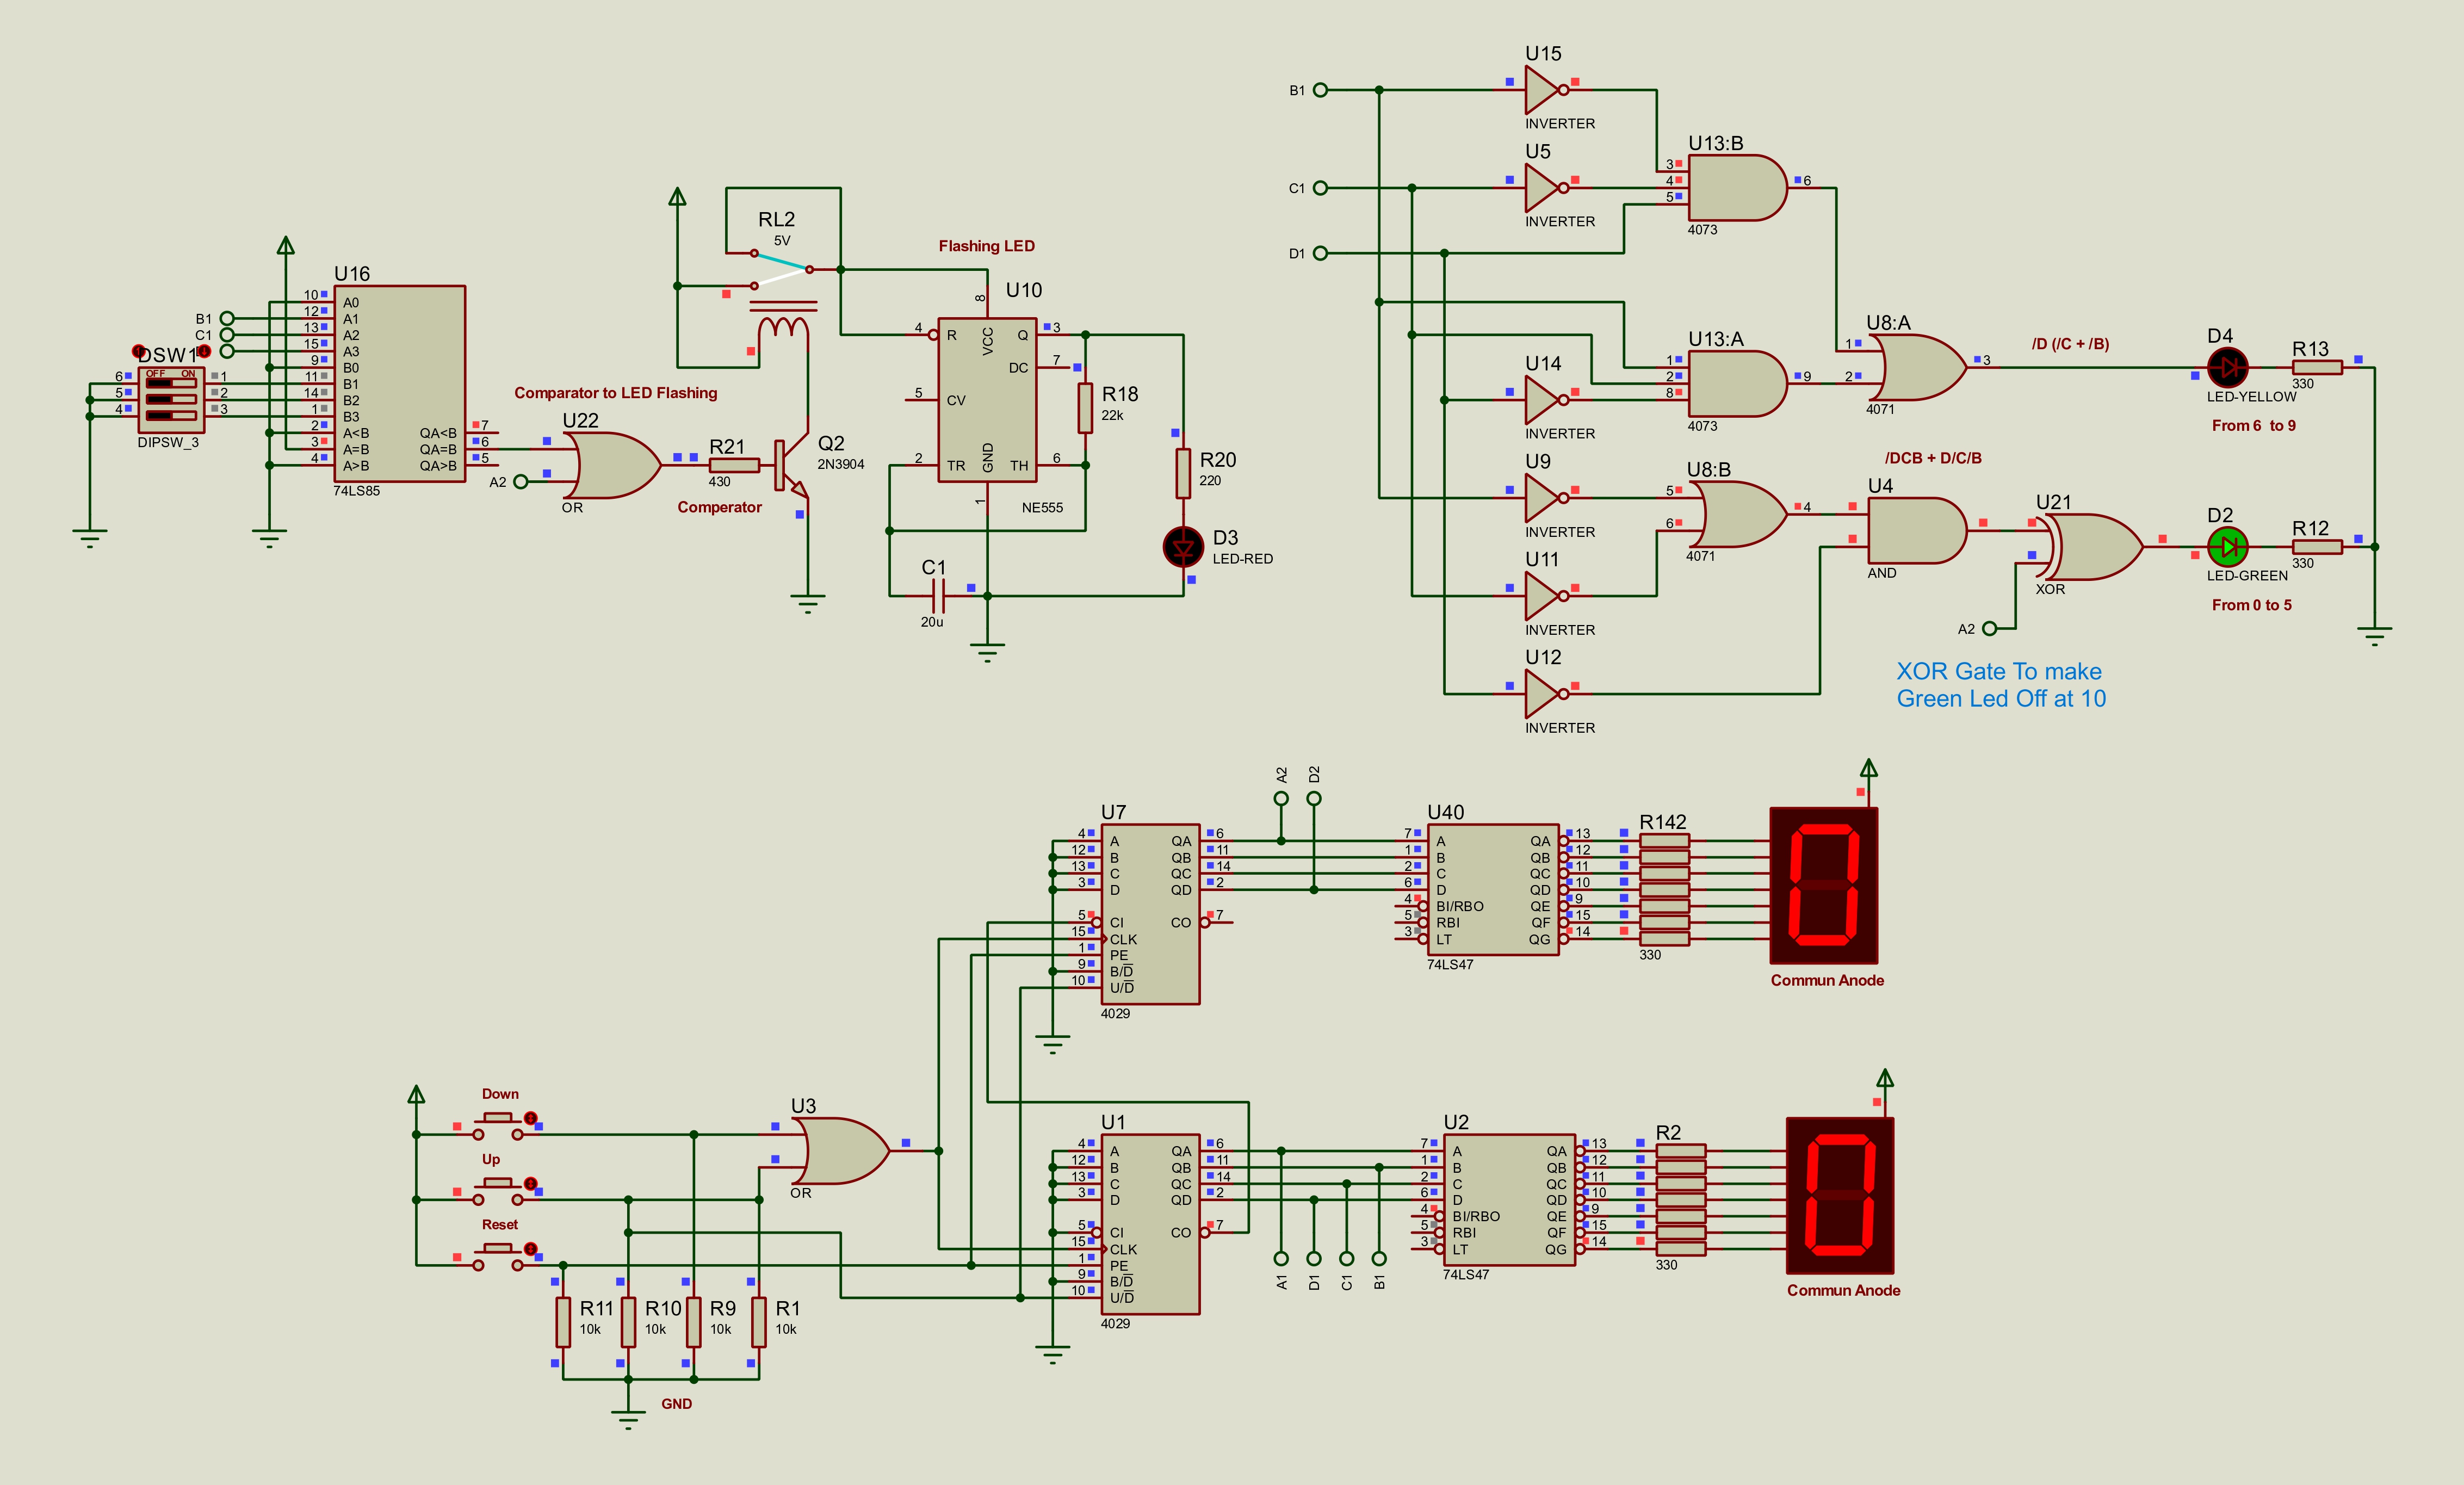Click the U10 NE555 timer chip
This screenshot has width=2464, height=1485.
(987, 400)
